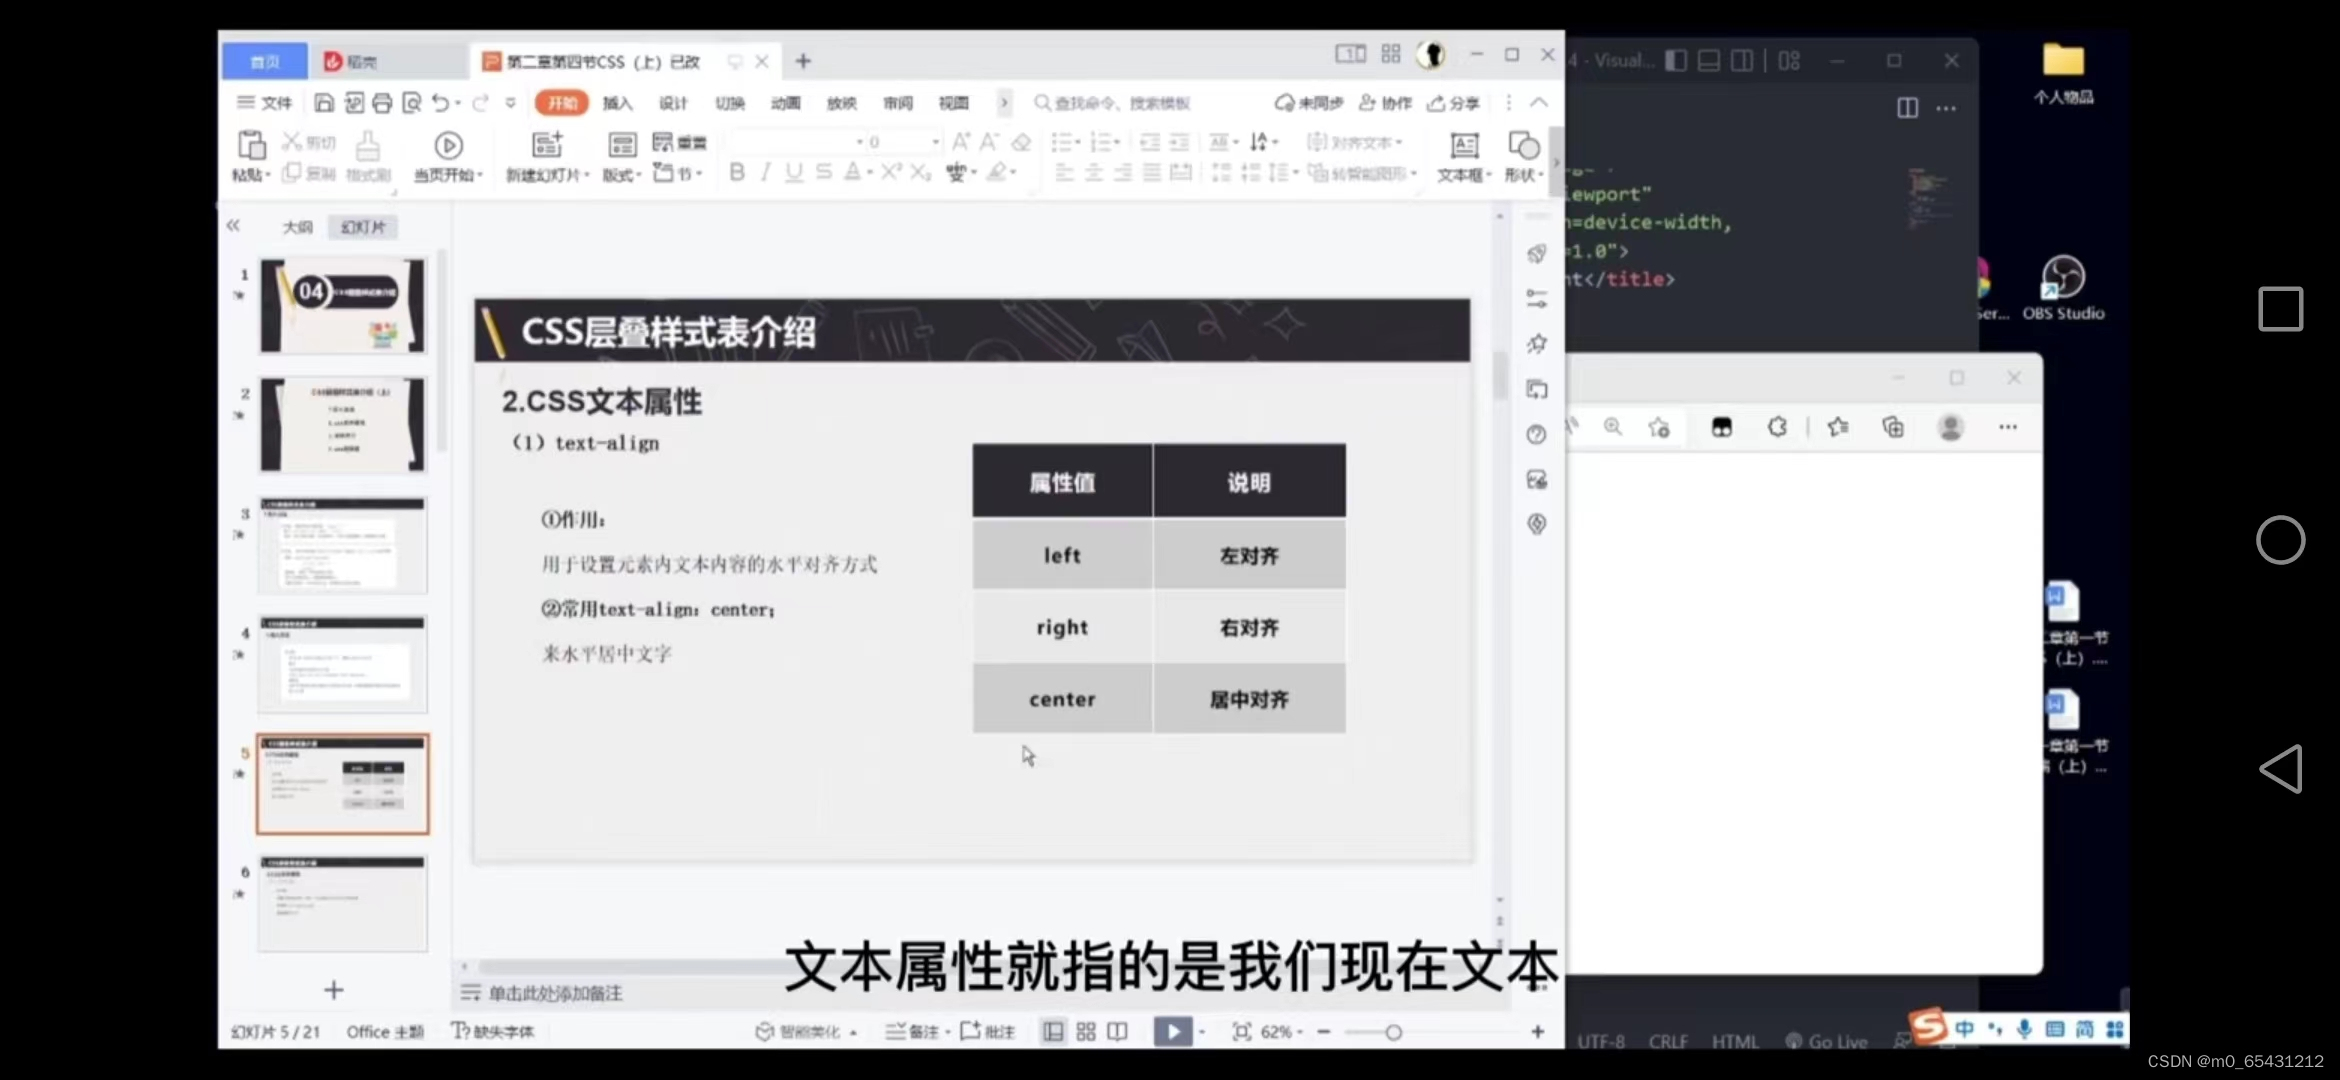Open the Insert (插入) ribbon tab
Image resolution: width=2340 pixels, height=1080 pixels.
click(618, 103)
